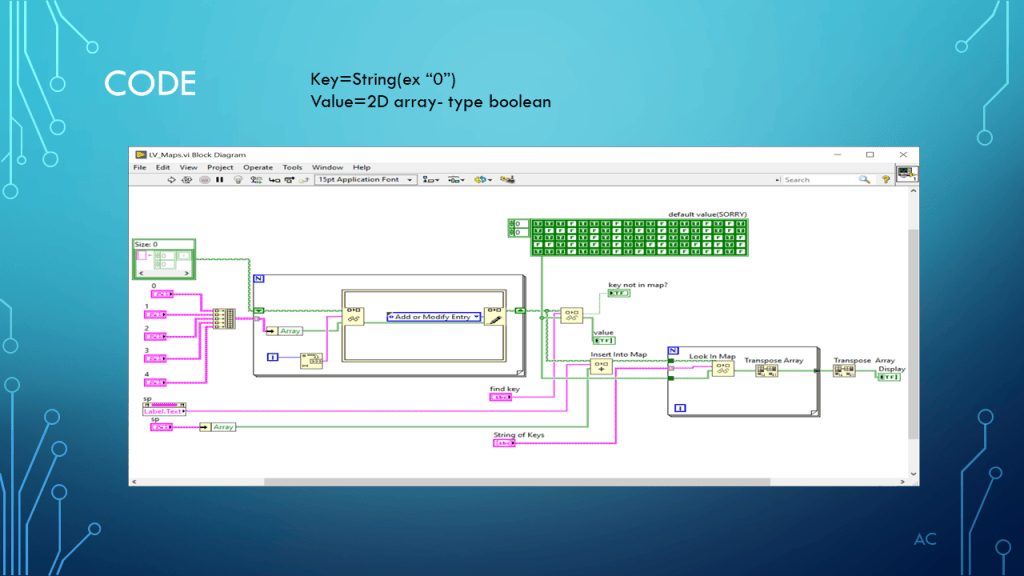Open the Add or Modify Entry selector
The width and height of the screenshot is (1024, 576).
(x=434, y=317)
